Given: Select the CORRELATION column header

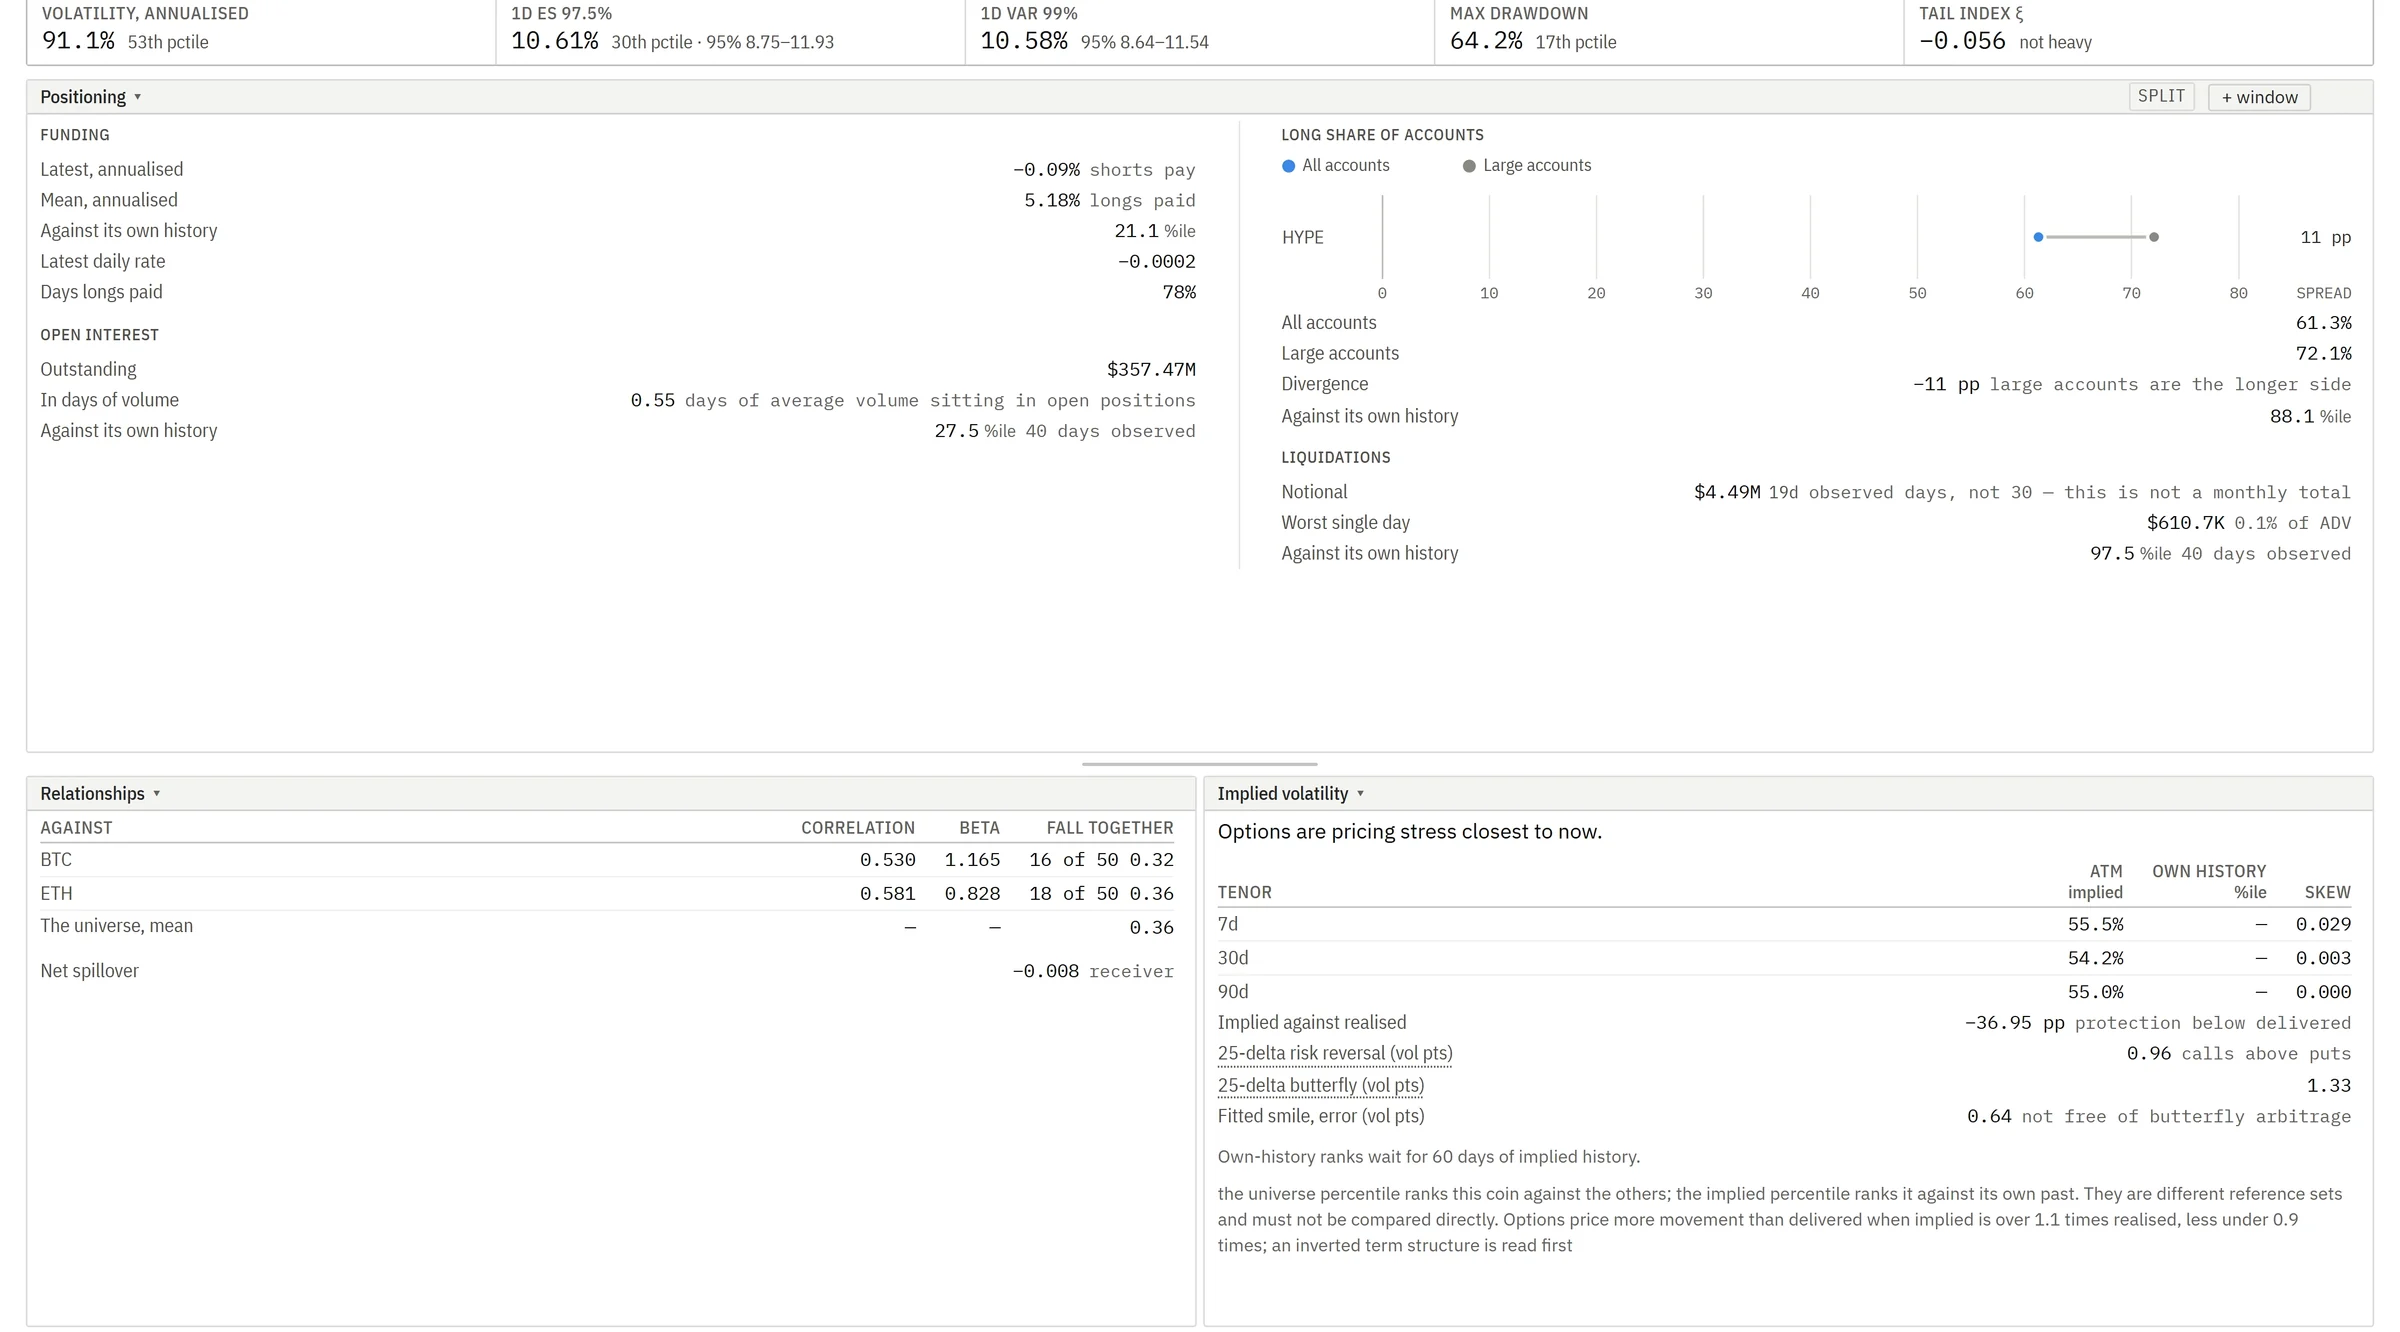Looking at the screenshot, I should pyautogui.click(x=857, y=828).
